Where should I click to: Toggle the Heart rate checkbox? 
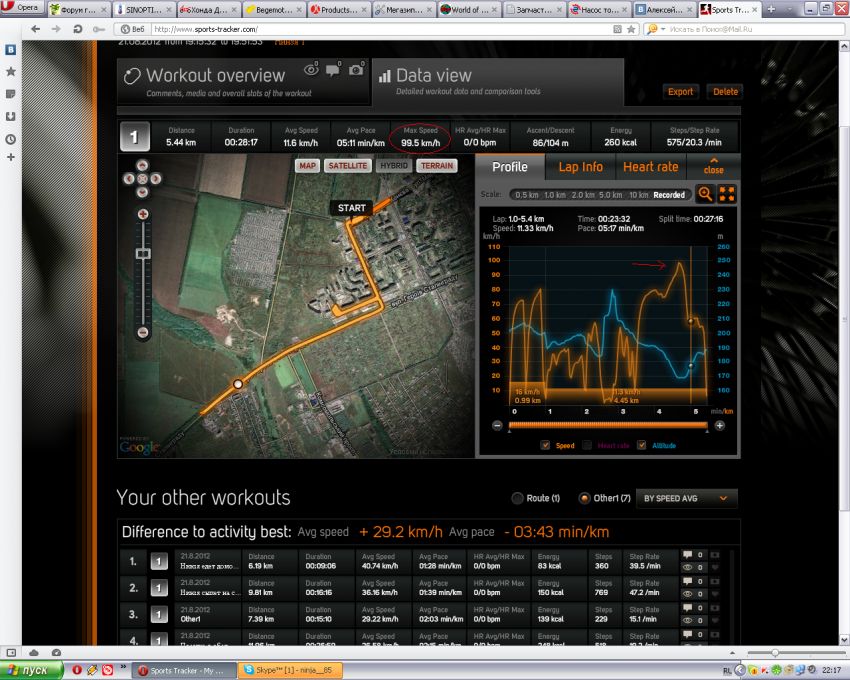[587, 445]
